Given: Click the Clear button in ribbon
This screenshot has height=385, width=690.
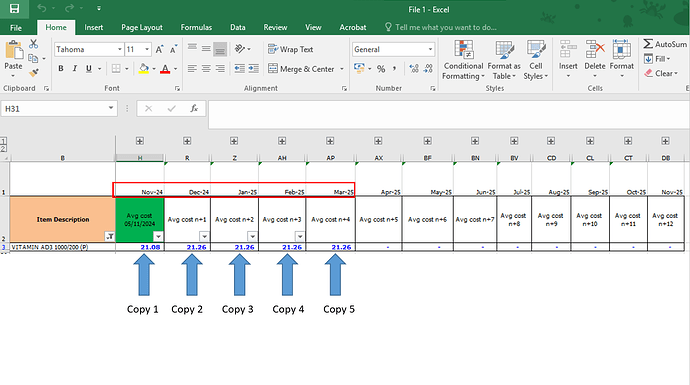Looking at the screenshot, I should tap(661, 73).
